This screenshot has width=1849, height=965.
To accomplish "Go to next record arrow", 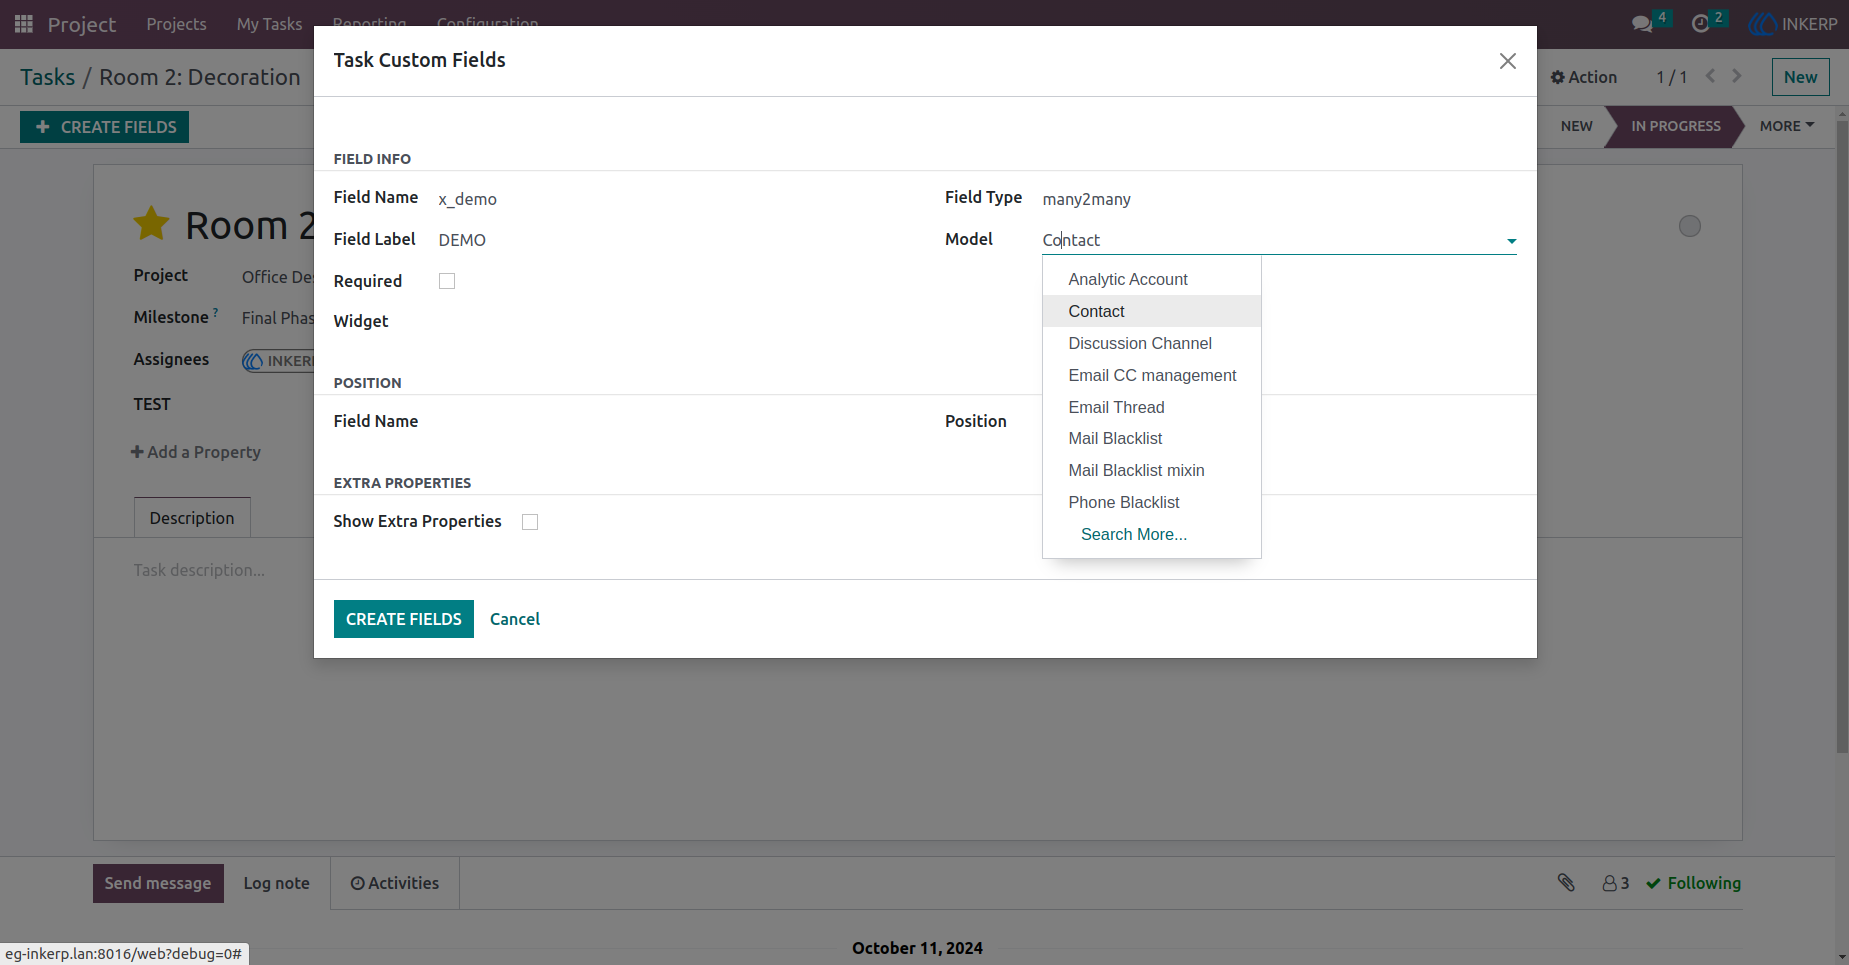I will point(1737,76).
